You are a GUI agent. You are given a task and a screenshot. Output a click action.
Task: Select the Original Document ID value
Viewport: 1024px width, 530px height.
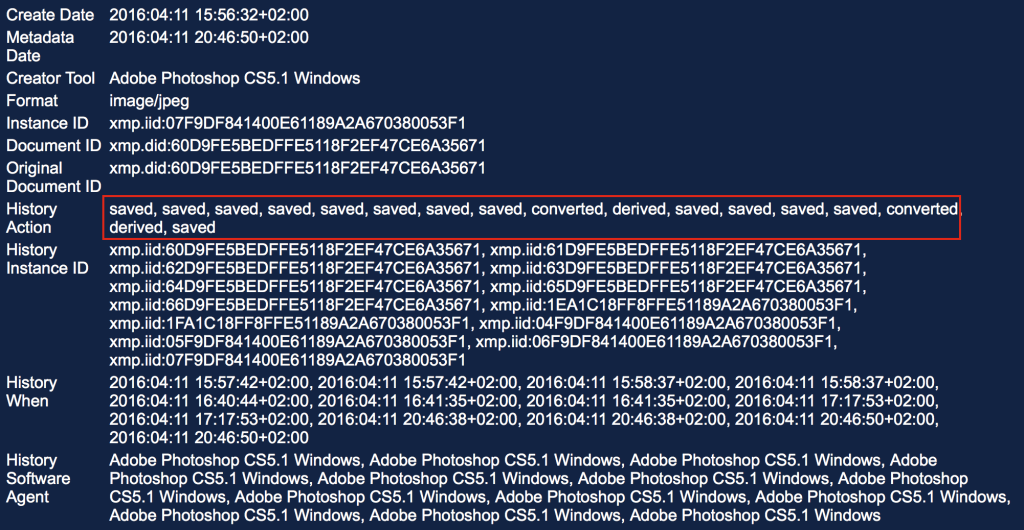pos(297,168)
